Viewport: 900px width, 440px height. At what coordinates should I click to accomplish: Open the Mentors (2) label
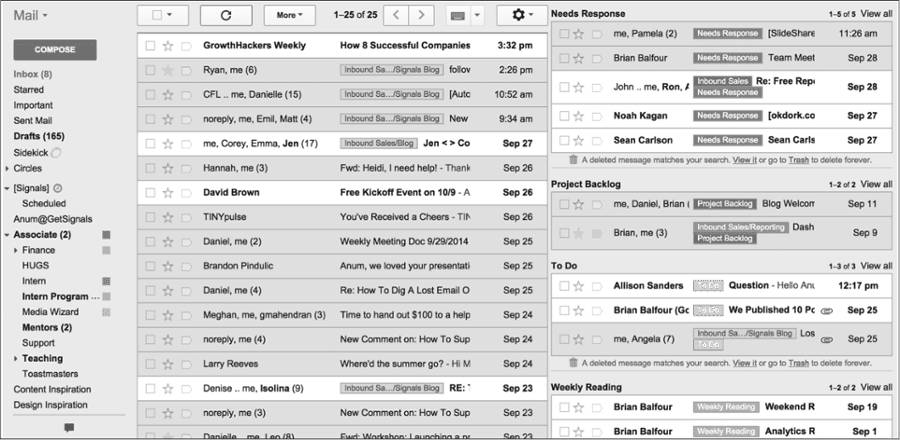(47, 328)
